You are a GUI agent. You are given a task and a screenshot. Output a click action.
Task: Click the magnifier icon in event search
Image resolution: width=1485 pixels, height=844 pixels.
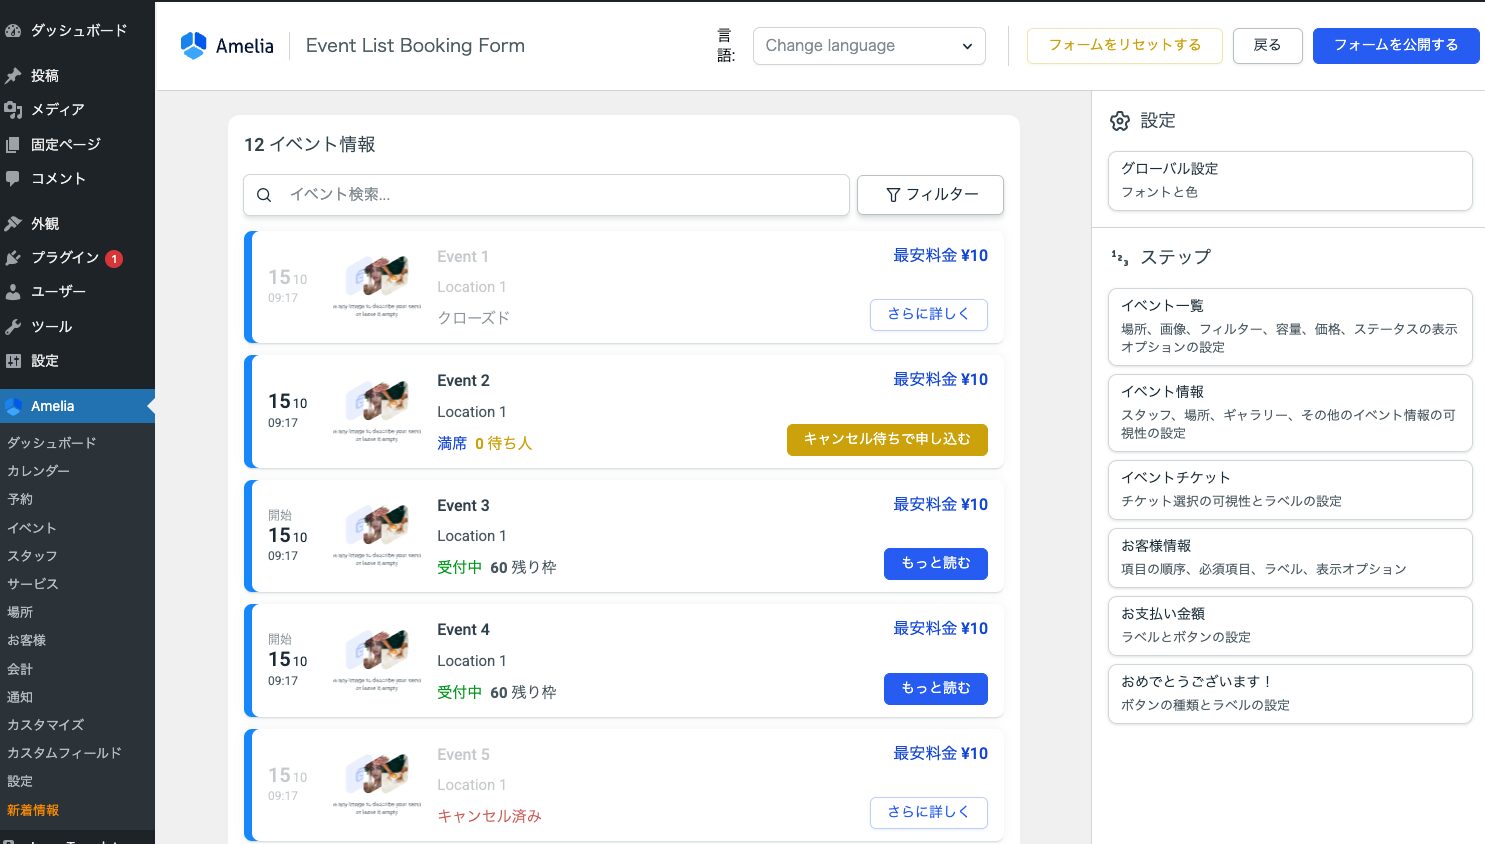pos(264,195)
